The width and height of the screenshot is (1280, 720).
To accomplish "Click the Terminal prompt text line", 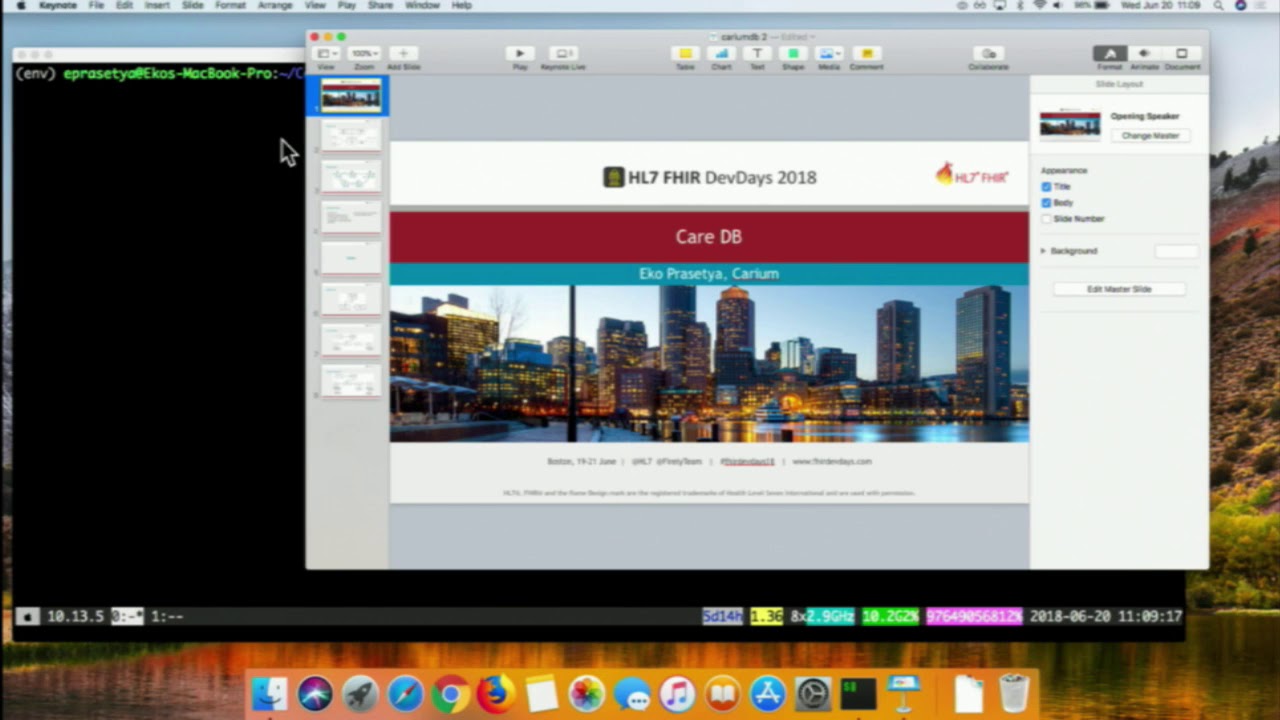I will [x=159, y=73].
